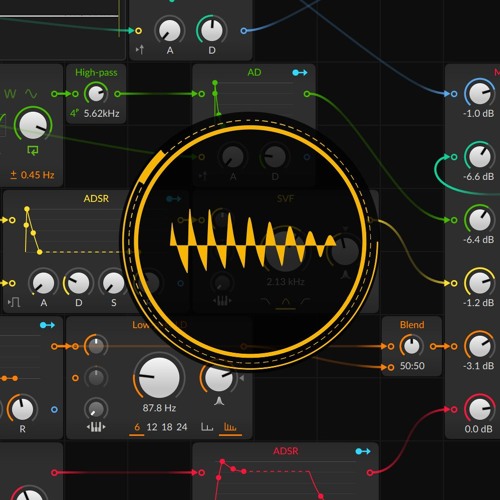Screen dimensions: 500x500
Task: Click the yellow ADSR's D knob
Action: tap(78, 283)
